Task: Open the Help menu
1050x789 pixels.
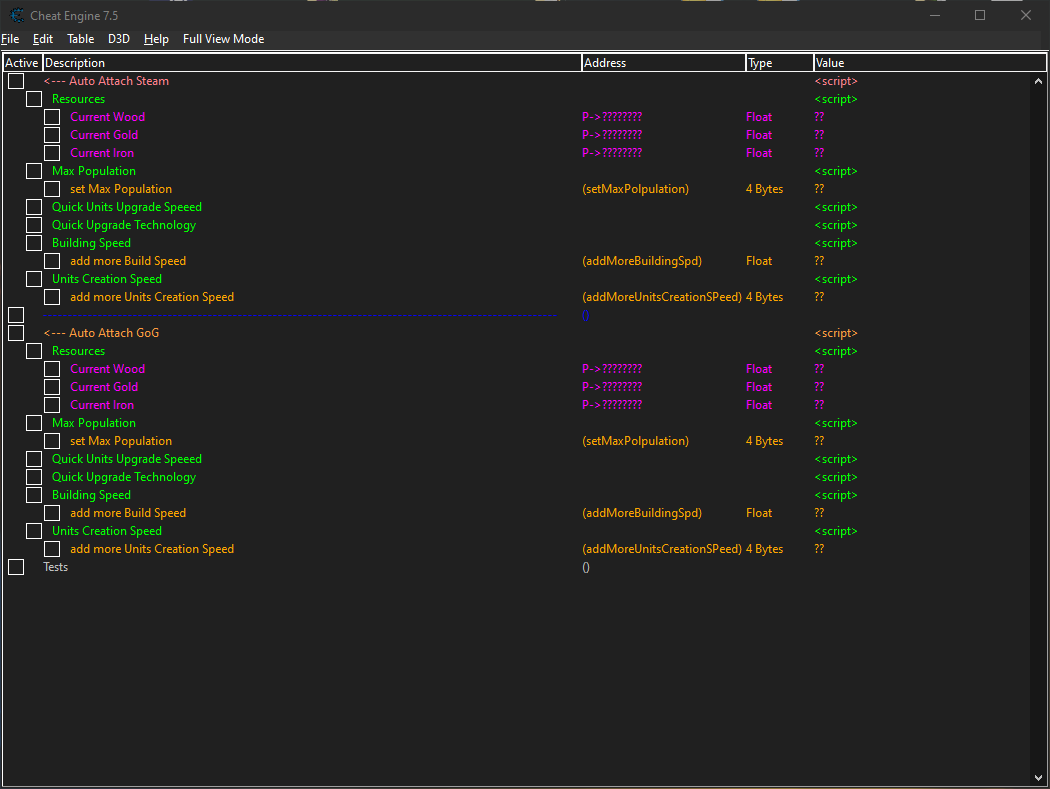Action: pyautogui.click(x=156, y=39)
